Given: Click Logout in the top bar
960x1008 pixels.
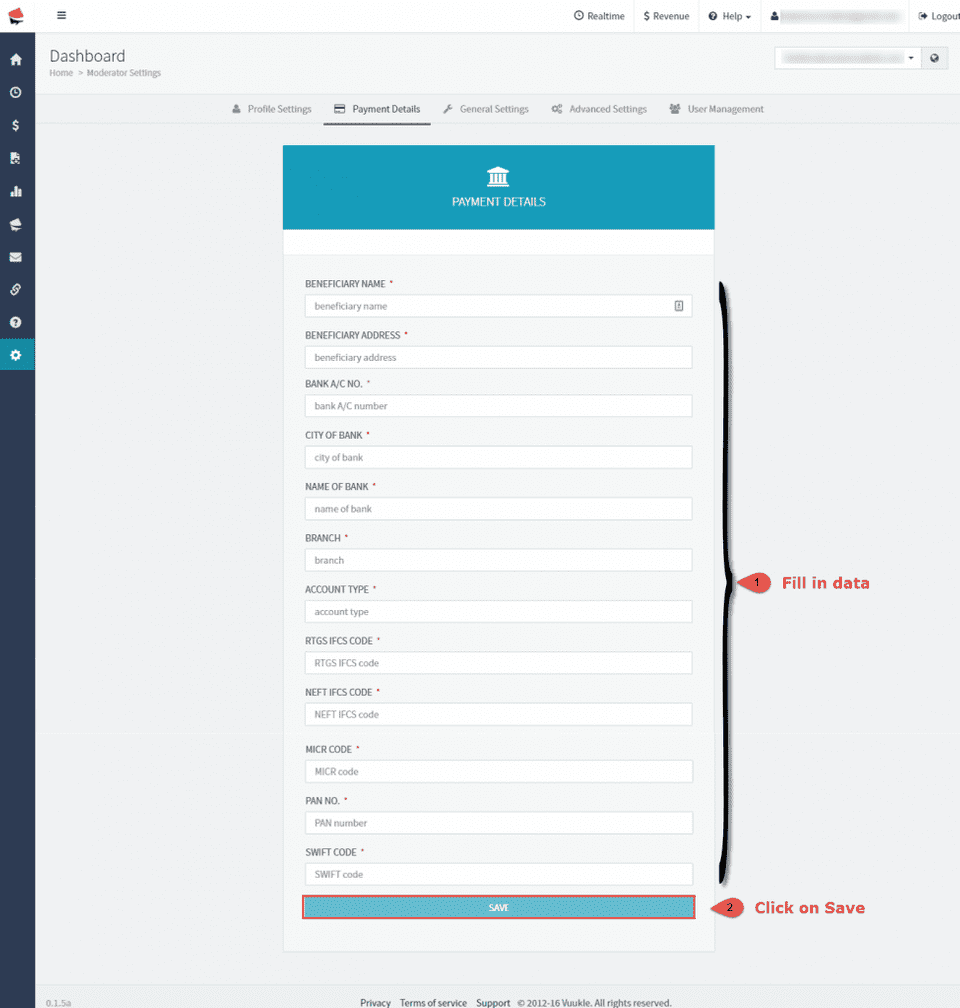Looking at the screenshot, I should [941, 15].
